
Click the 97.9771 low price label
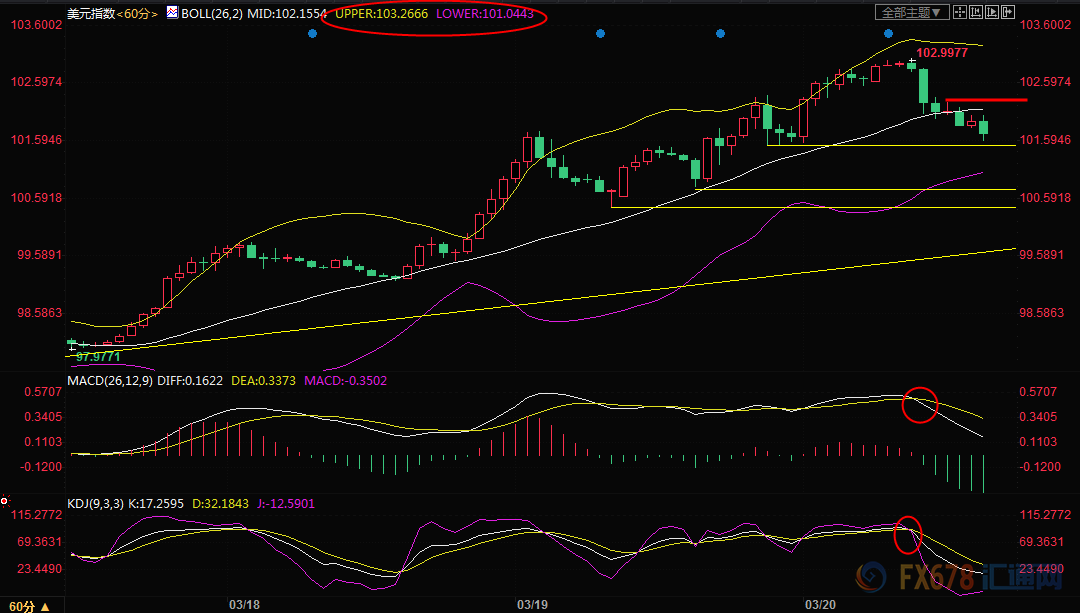point(98,356)
